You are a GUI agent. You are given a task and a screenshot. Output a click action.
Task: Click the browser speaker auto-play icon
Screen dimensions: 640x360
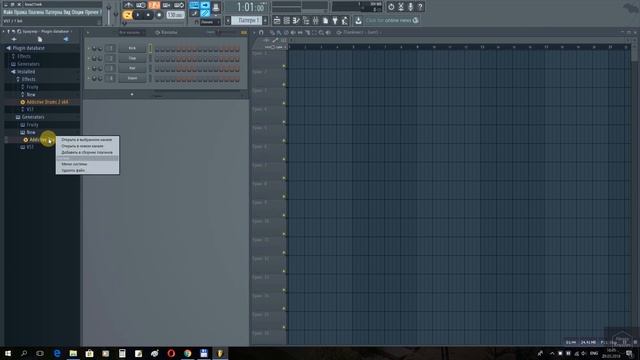[66, 39]
